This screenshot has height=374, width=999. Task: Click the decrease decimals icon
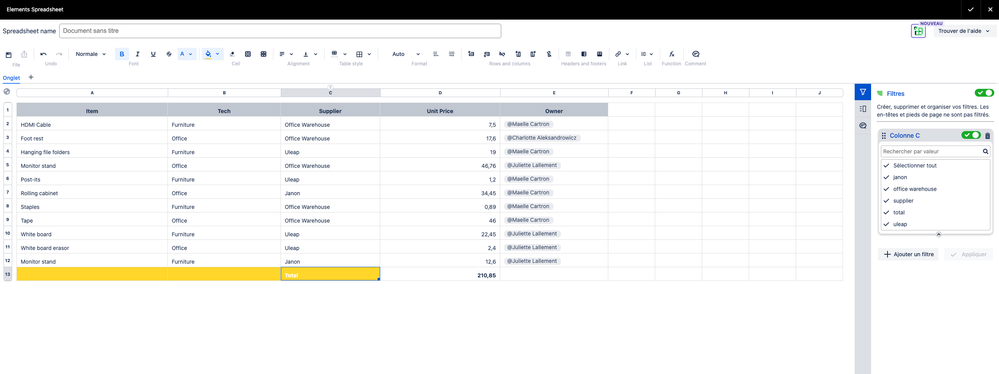tap(436, 54)
